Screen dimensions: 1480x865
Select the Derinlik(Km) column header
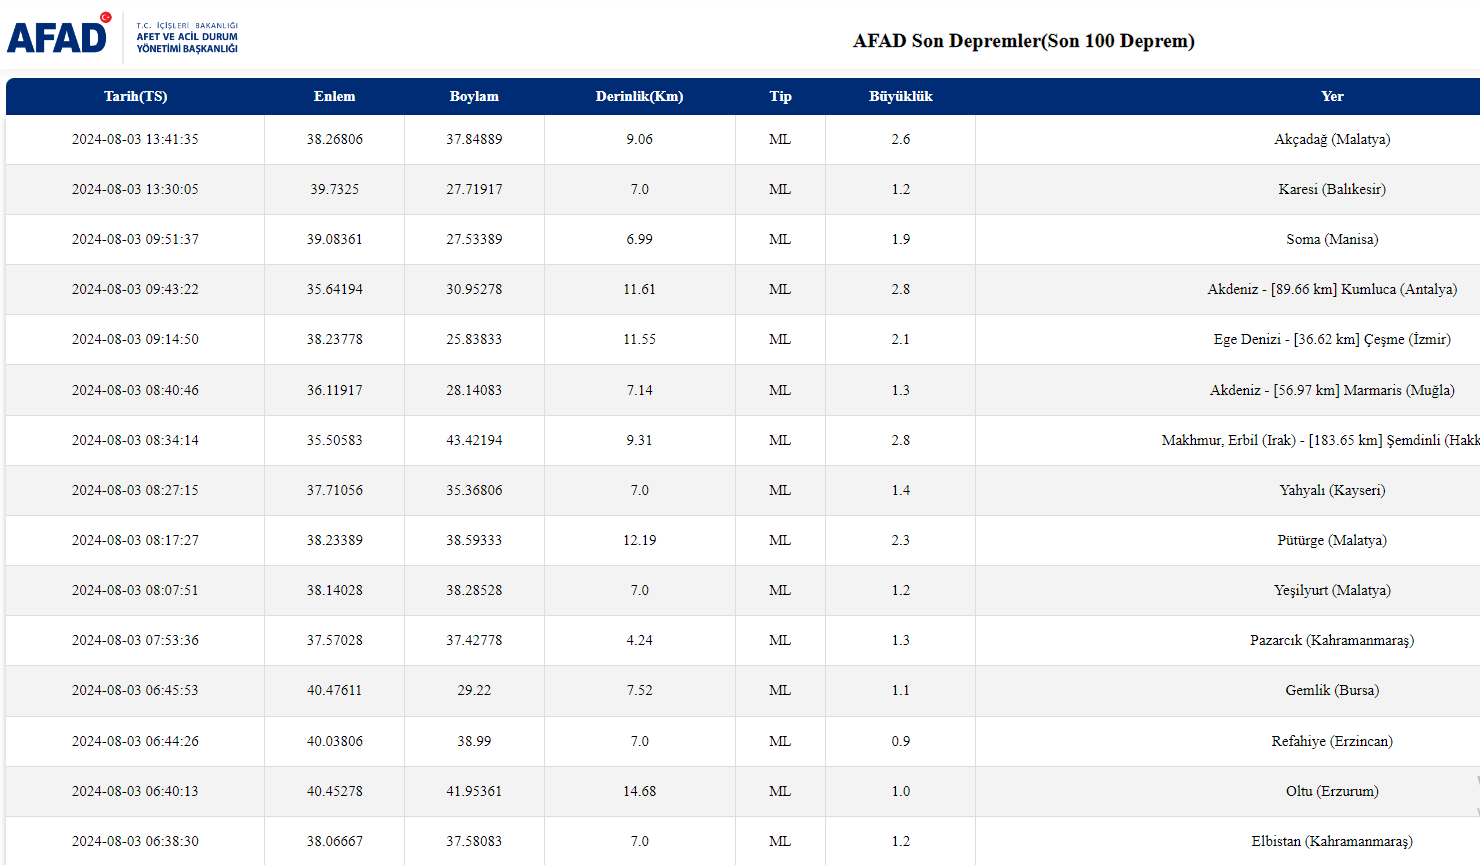coord(639,96)
